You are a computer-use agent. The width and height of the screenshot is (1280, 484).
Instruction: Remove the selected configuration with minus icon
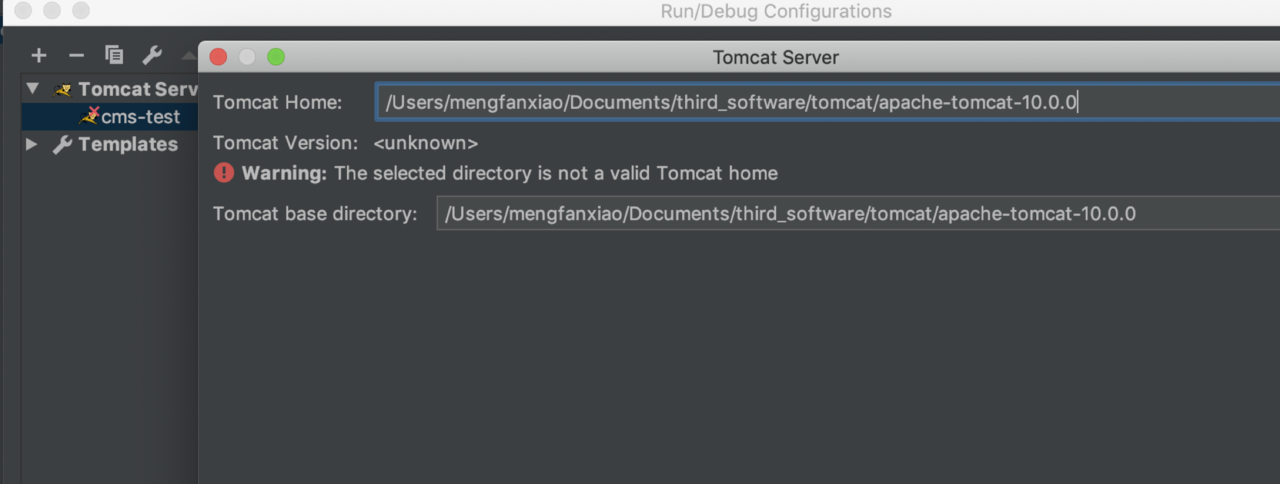coord(76,55)
